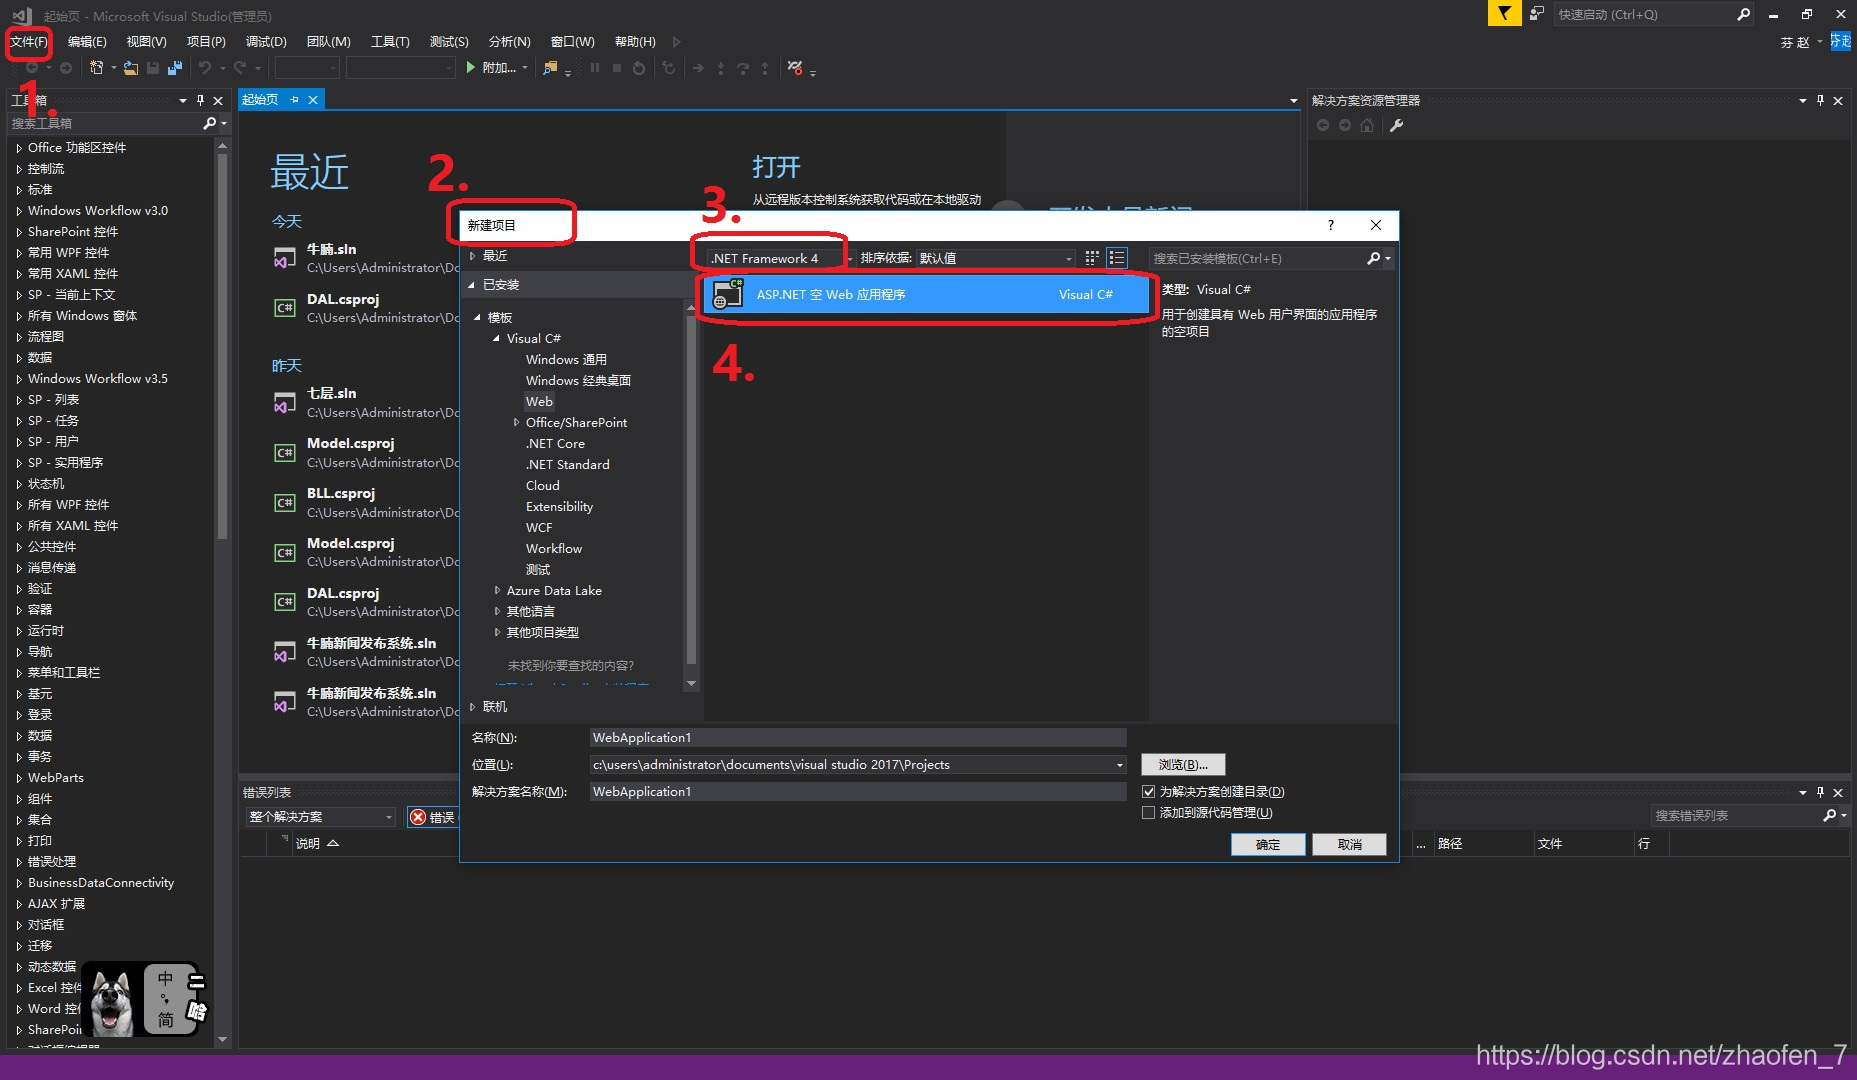
Task: Click the New Project toolbar icon
Action: [97, 68]
